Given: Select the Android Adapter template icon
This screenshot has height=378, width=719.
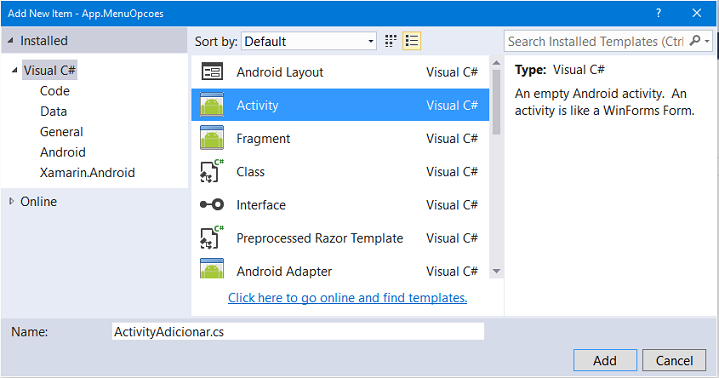Looking at the screenshot, I should [212, 269].
